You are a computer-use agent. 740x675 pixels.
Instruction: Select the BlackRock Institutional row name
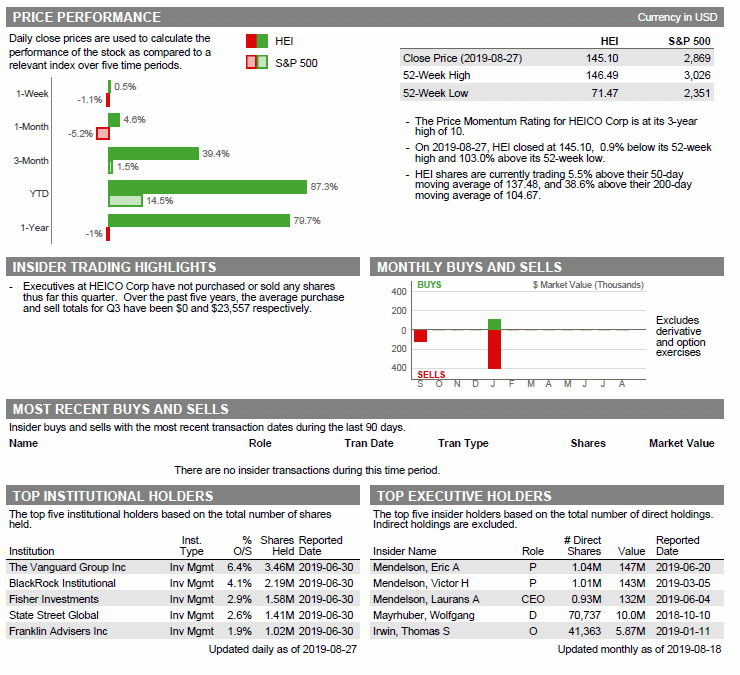[x=62, y=584]
